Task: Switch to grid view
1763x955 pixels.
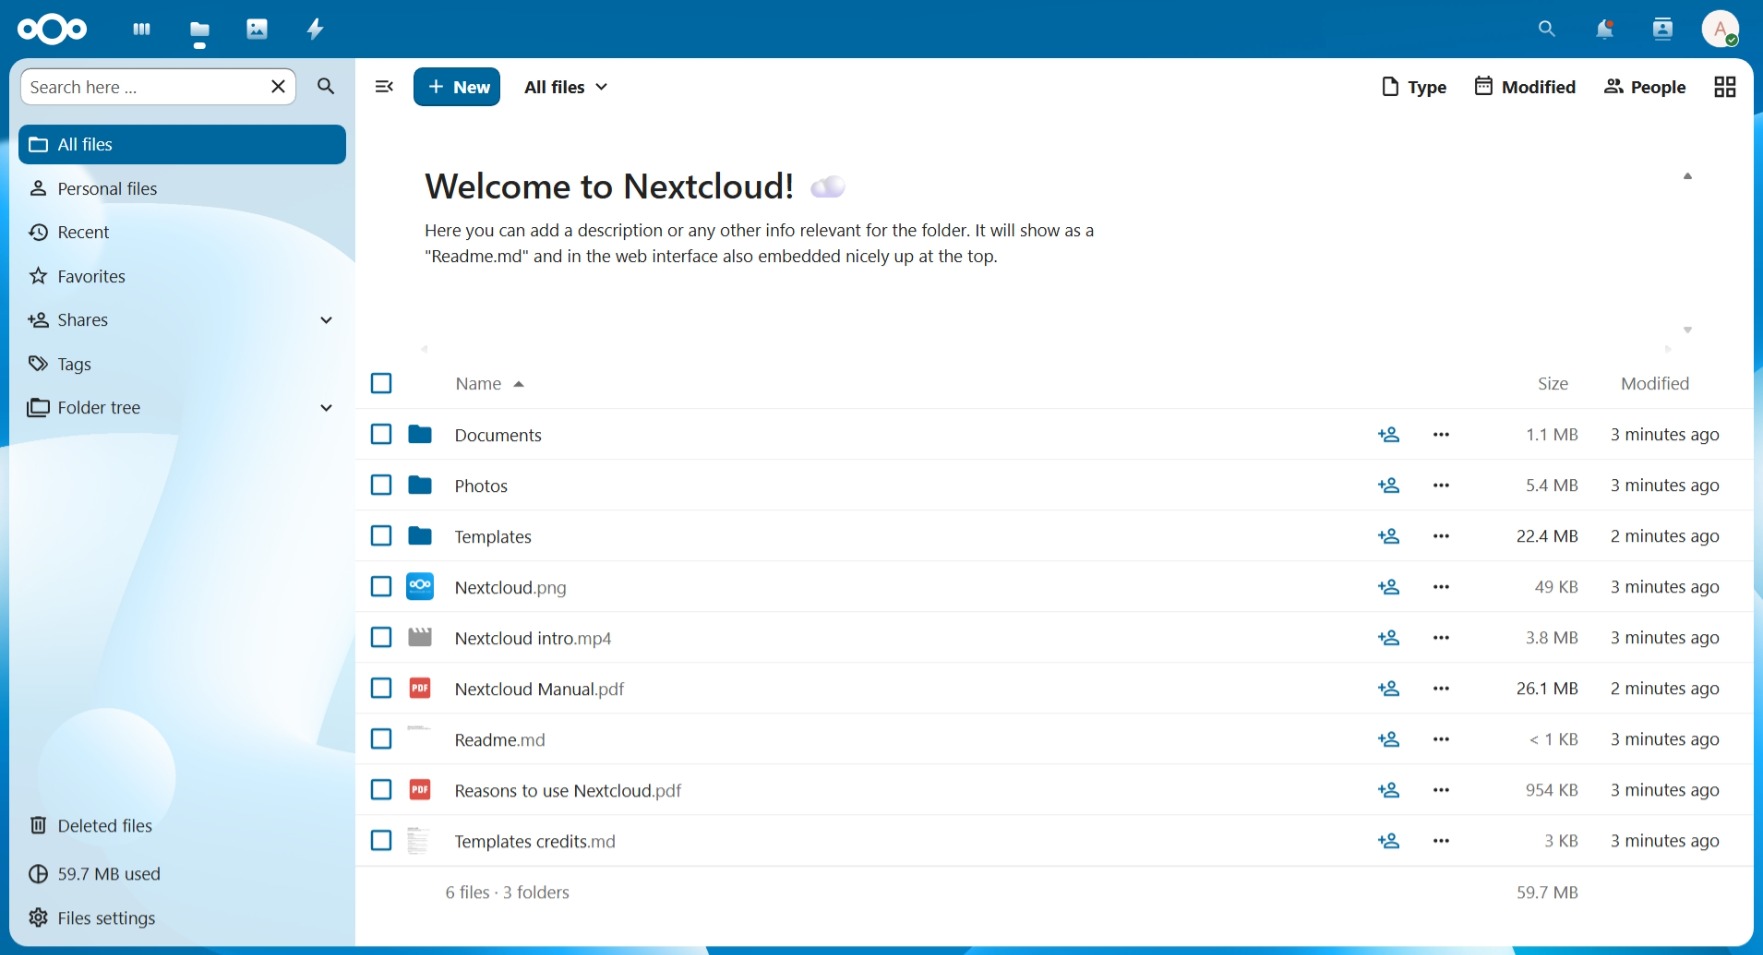Action: tap(1725, 87)
